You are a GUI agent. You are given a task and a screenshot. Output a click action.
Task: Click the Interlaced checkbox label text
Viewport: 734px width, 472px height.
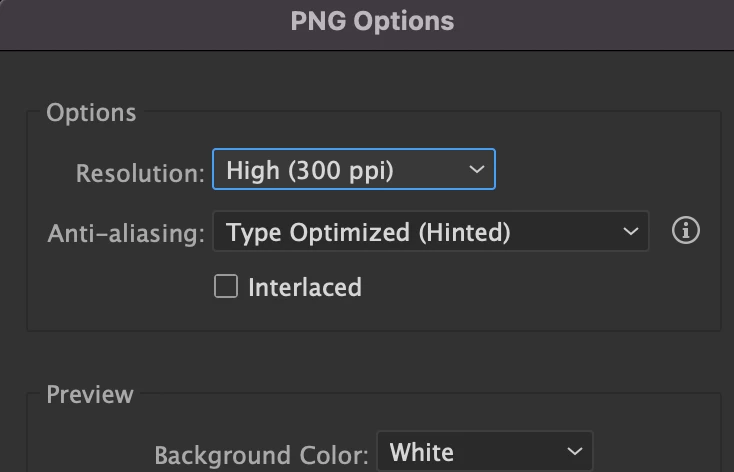point(304,288)
